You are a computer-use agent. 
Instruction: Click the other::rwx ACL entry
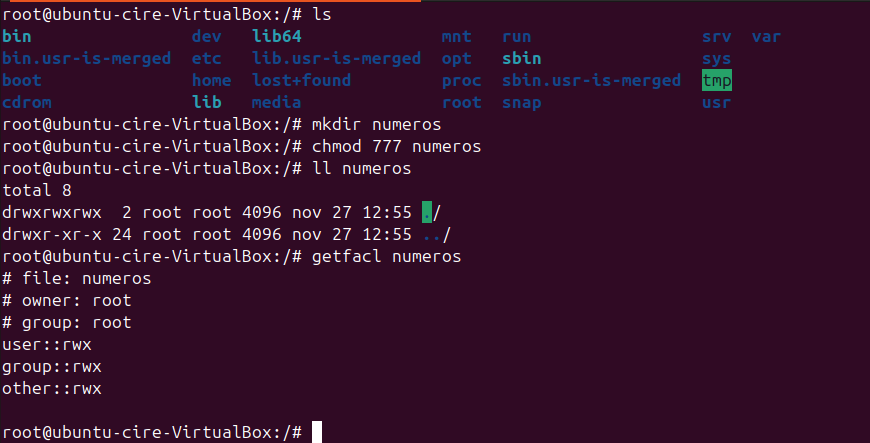point(52,388)
